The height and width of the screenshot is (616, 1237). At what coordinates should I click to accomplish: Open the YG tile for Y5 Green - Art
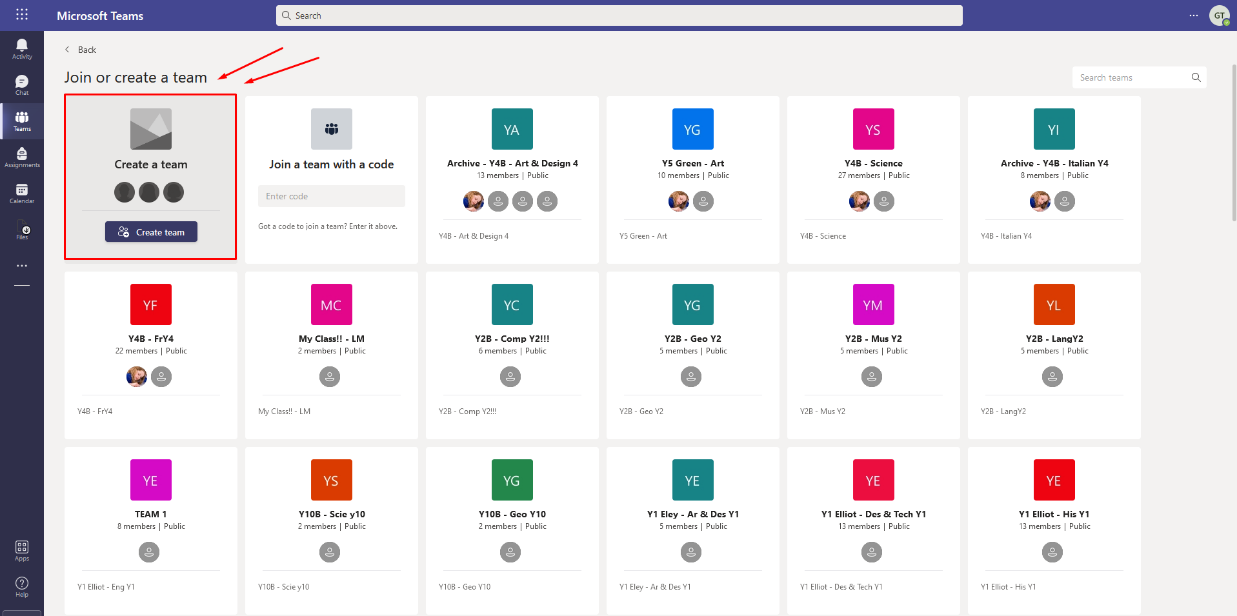[x=693, y=129]
